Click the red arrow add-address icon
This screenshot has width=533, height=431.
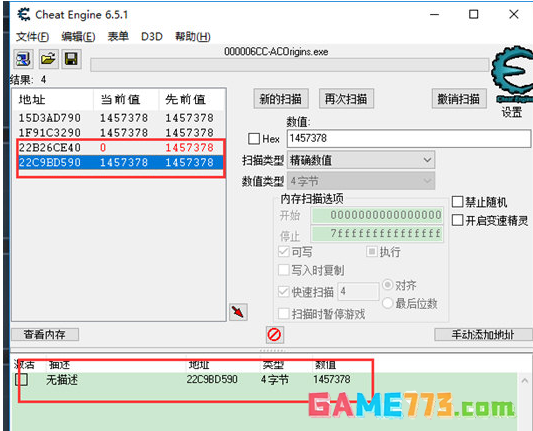click(x=238, y=312)
